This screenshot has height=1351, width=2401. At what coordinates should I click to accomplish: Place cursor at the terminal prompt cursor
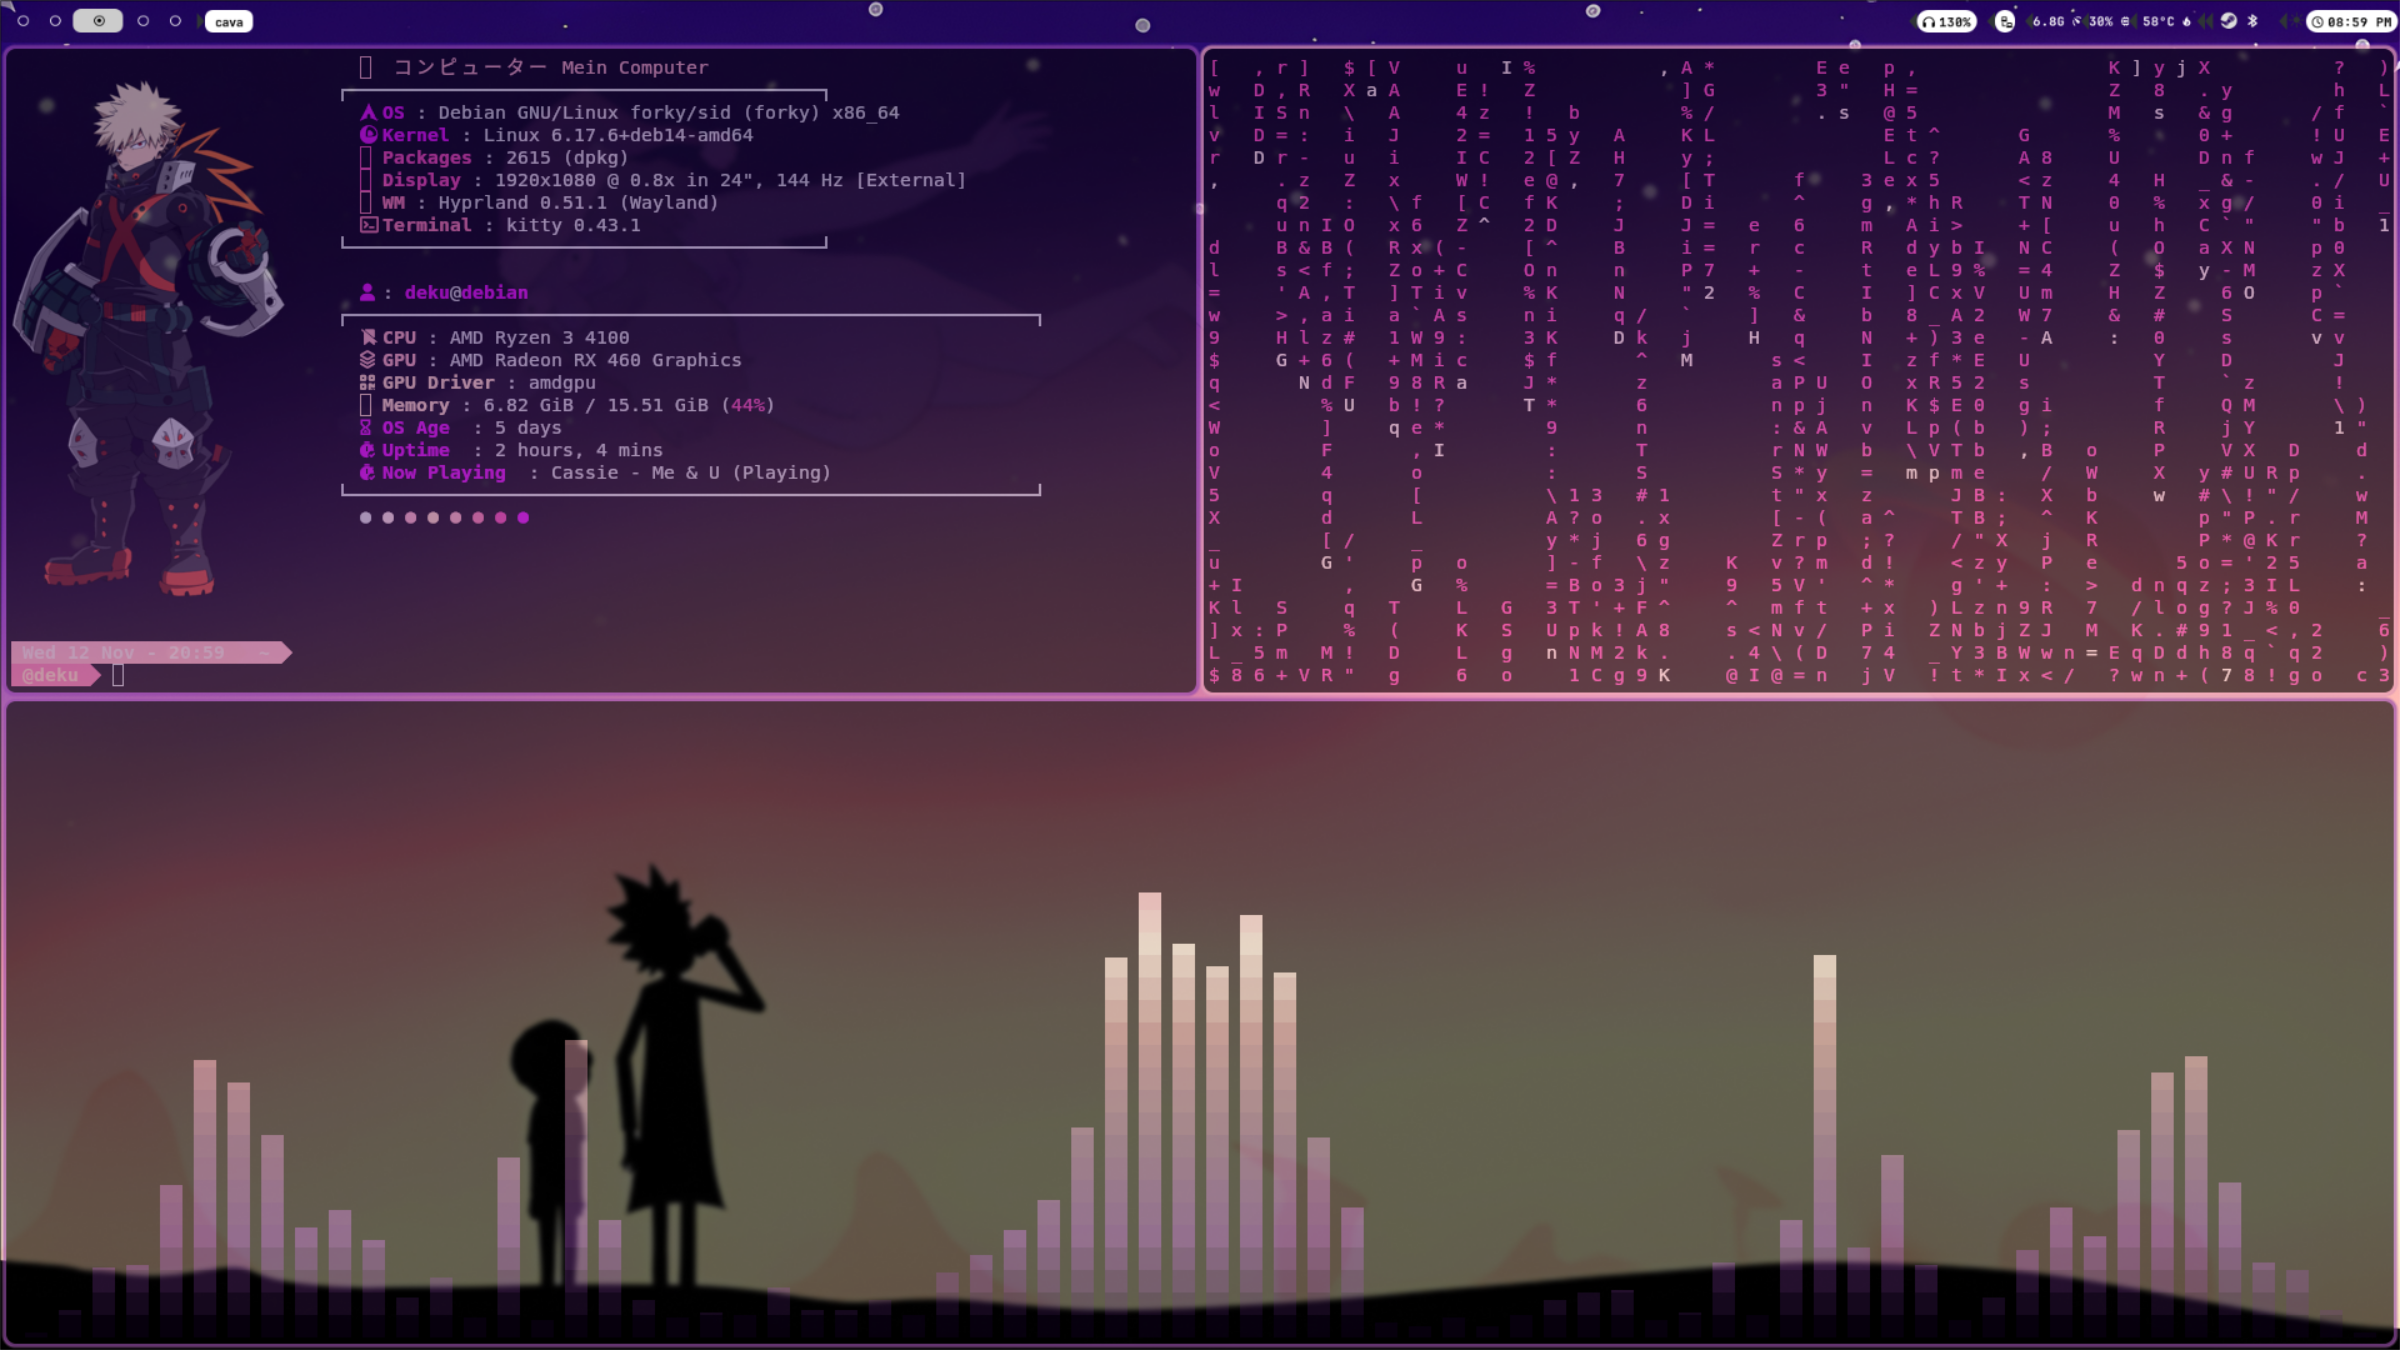[118, 676]
